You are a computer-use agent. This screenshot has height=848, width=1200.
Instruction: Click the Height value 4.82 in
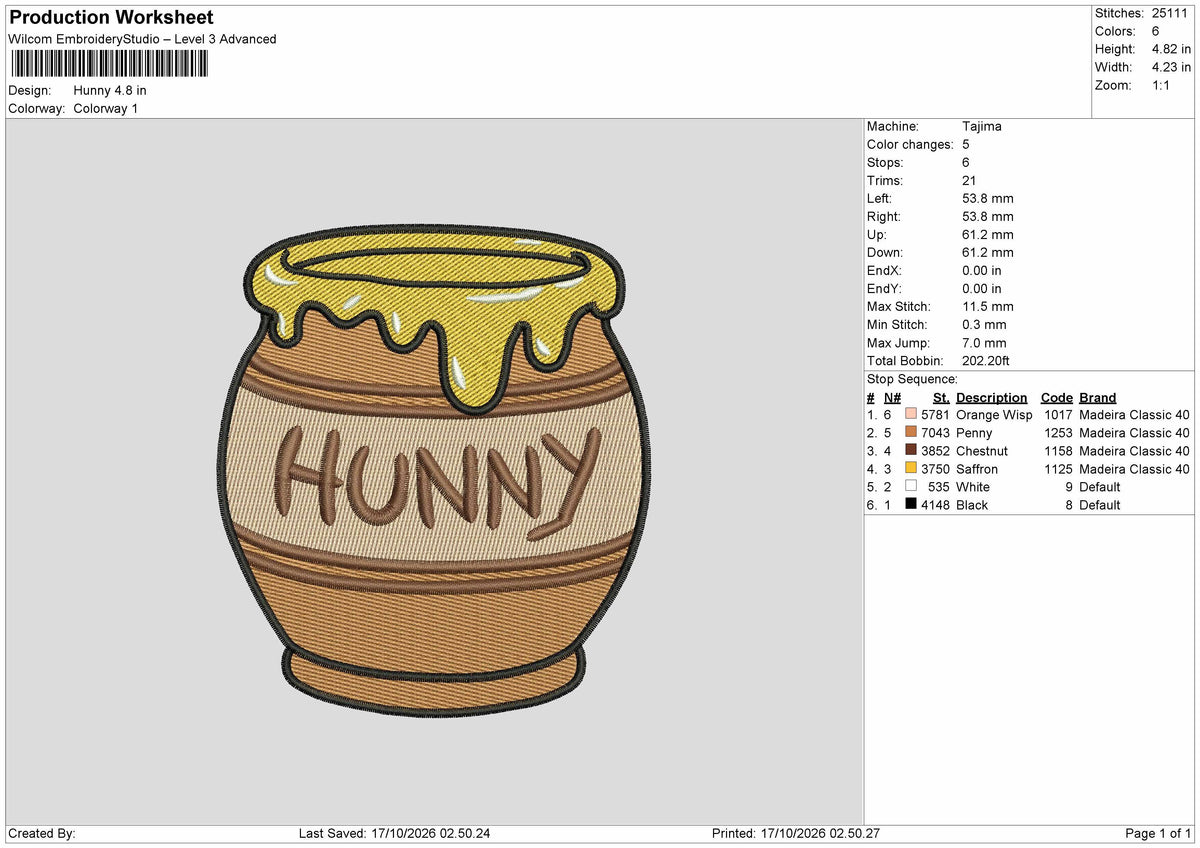[1172, 49]
